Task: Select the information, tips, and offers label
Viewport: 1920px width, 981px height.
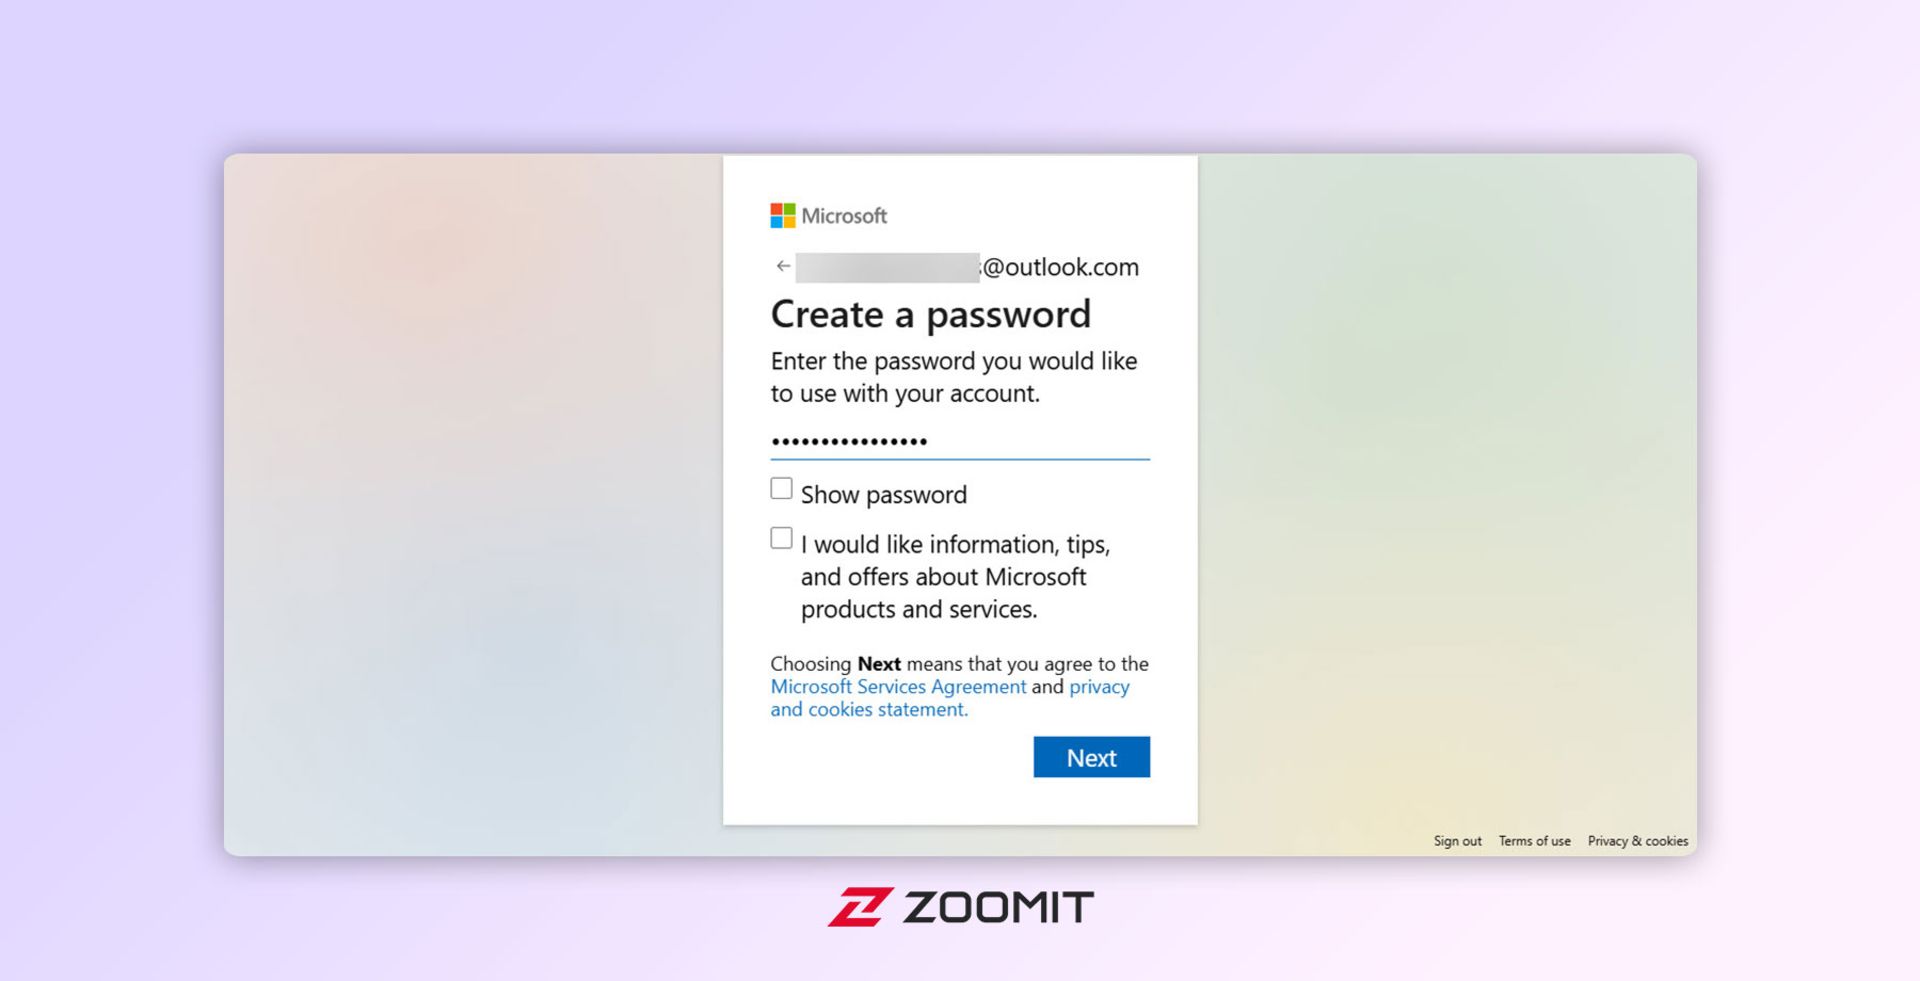Action: (x=955, y=577)
